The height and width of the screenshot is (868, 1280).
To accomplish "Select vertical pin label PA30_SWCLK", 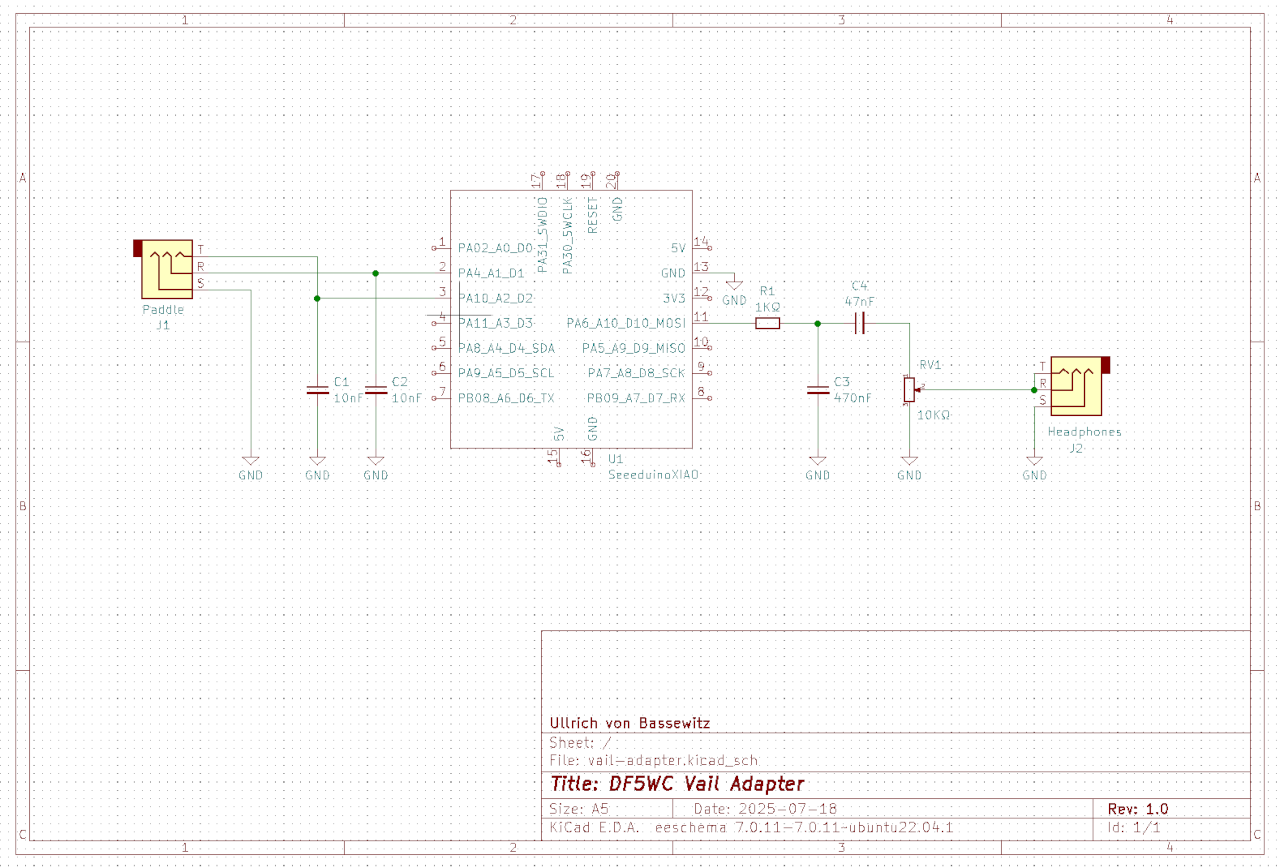I will coord(568,235).
